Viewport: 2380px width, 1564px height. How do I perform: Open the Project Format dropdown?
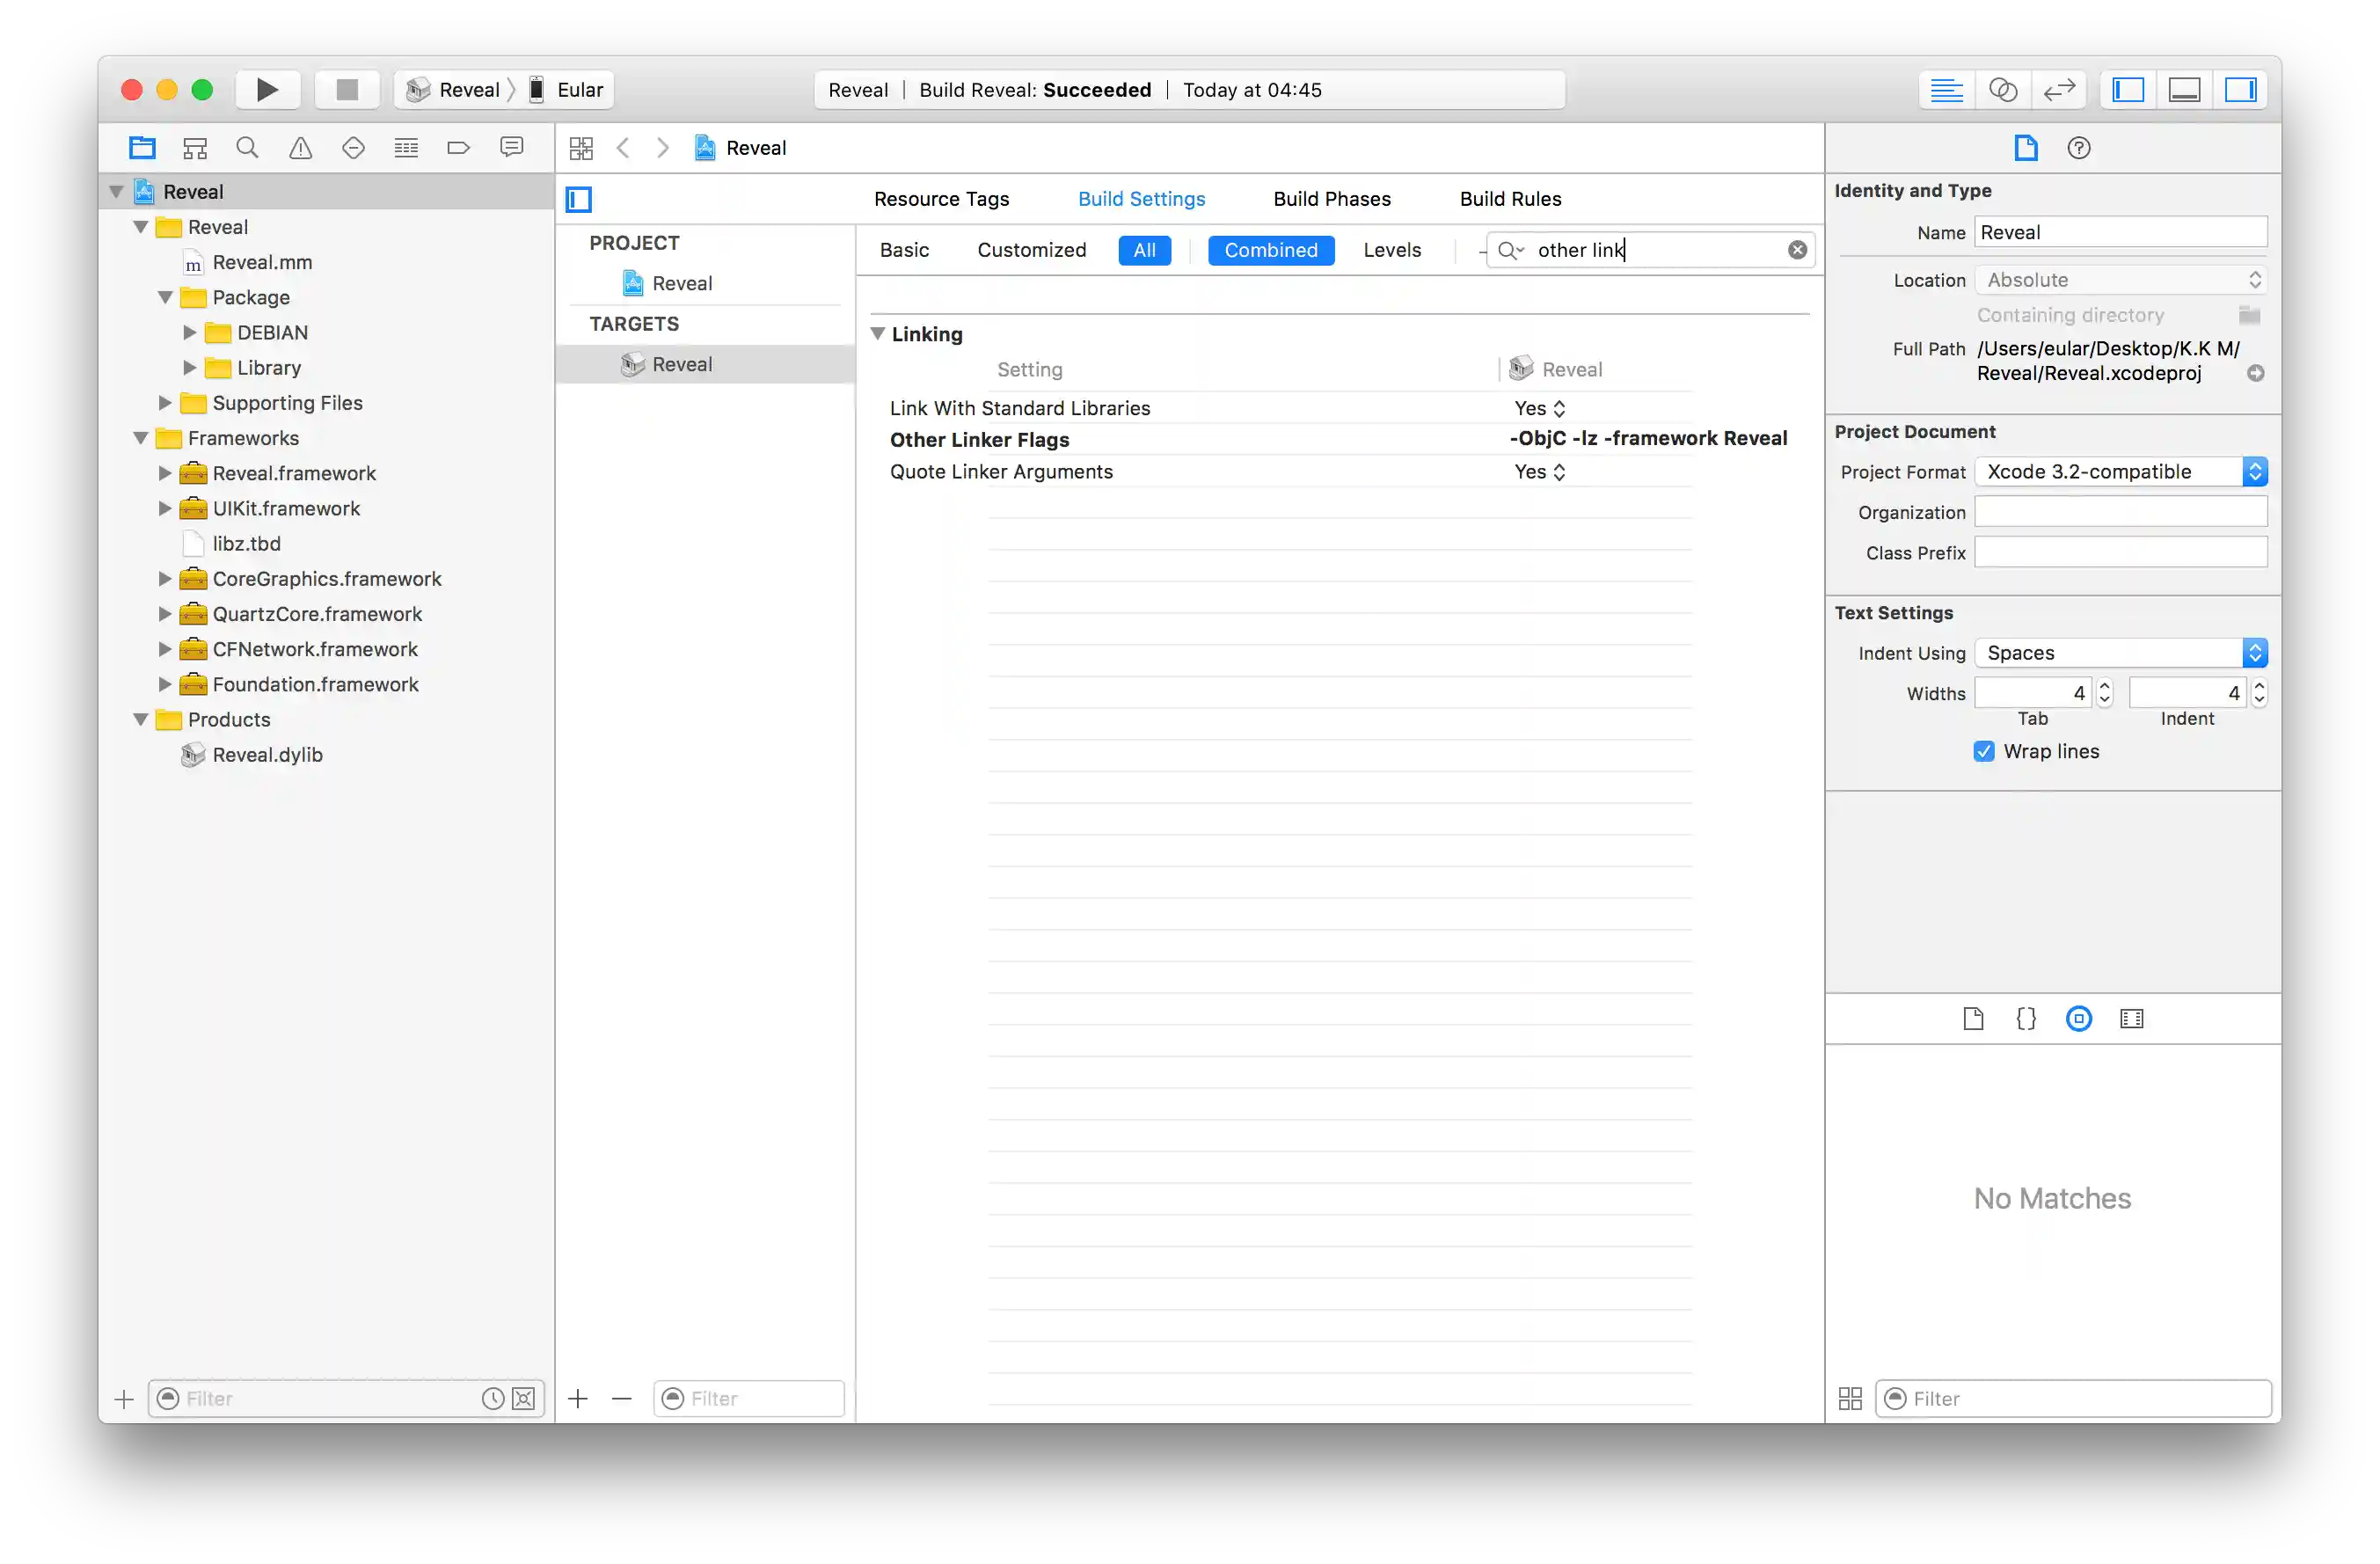(2120, 472)
